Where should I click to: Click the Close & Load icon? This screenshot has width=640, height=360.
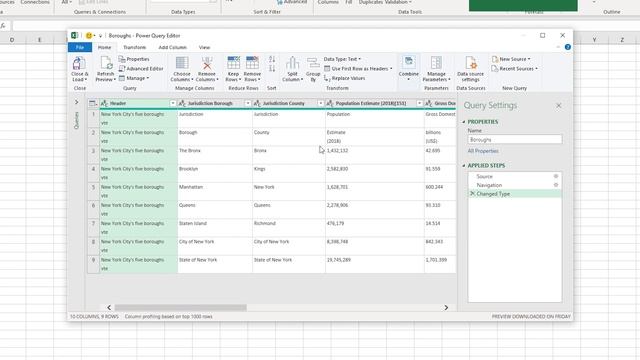point(79,64)
